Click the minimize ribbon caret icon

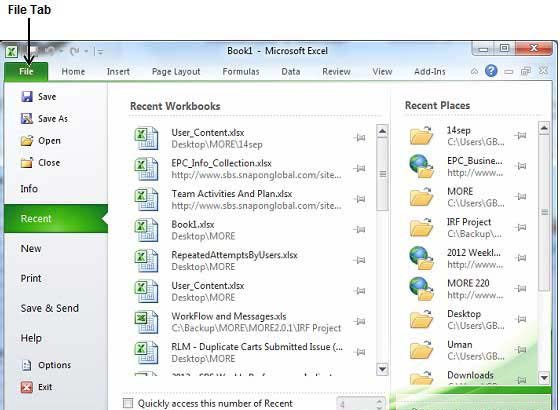474,71
